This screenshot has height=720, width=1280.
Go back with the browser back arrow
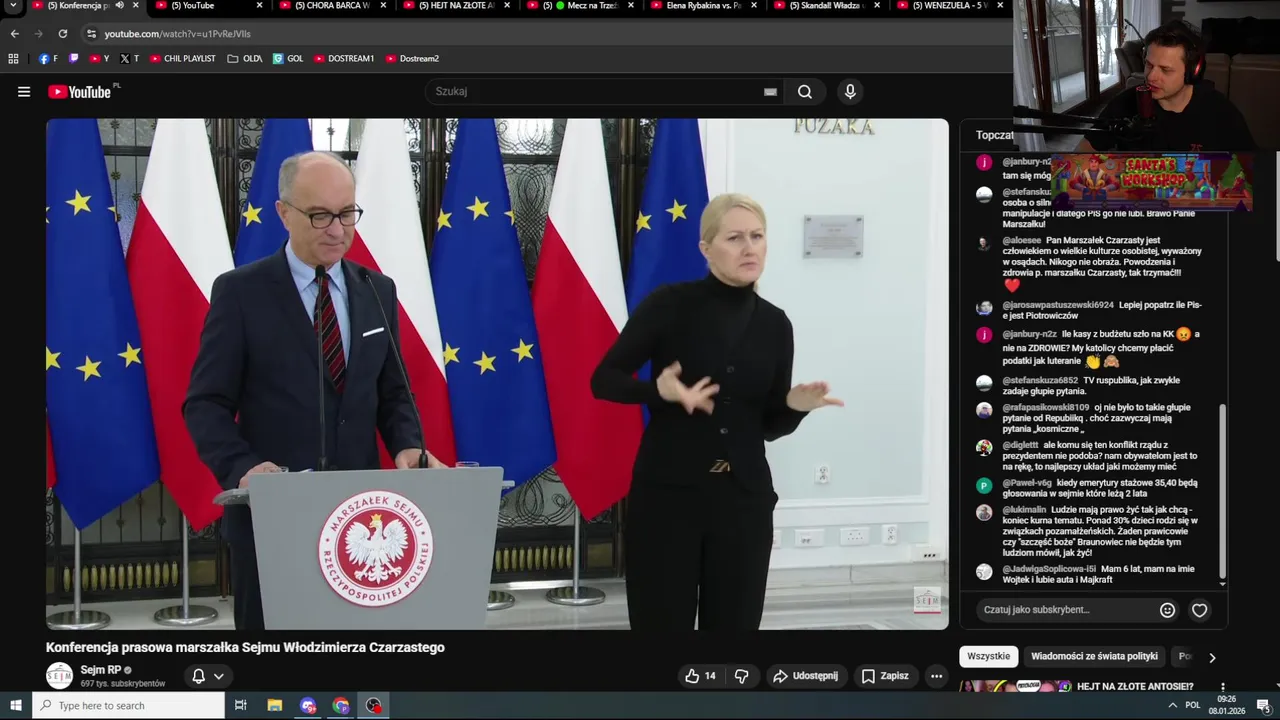14,34
